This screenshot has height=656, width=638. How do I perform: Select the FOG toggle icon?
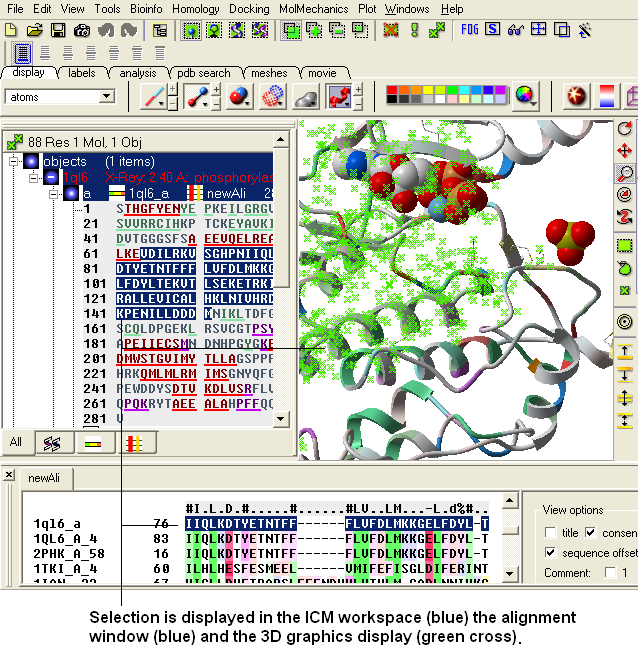pos(470,30)
